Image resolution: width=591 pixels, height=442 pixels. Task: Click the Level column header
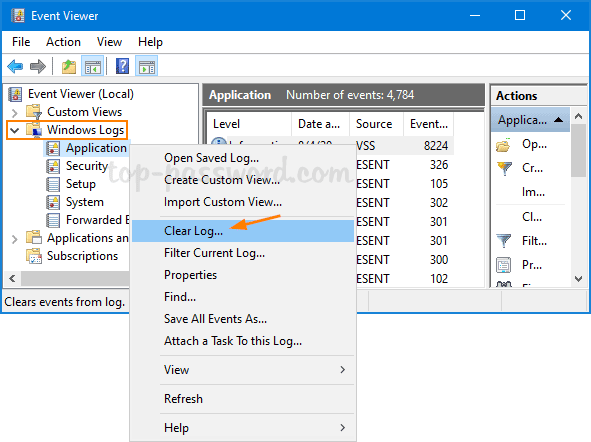click(x=249, y=124)
